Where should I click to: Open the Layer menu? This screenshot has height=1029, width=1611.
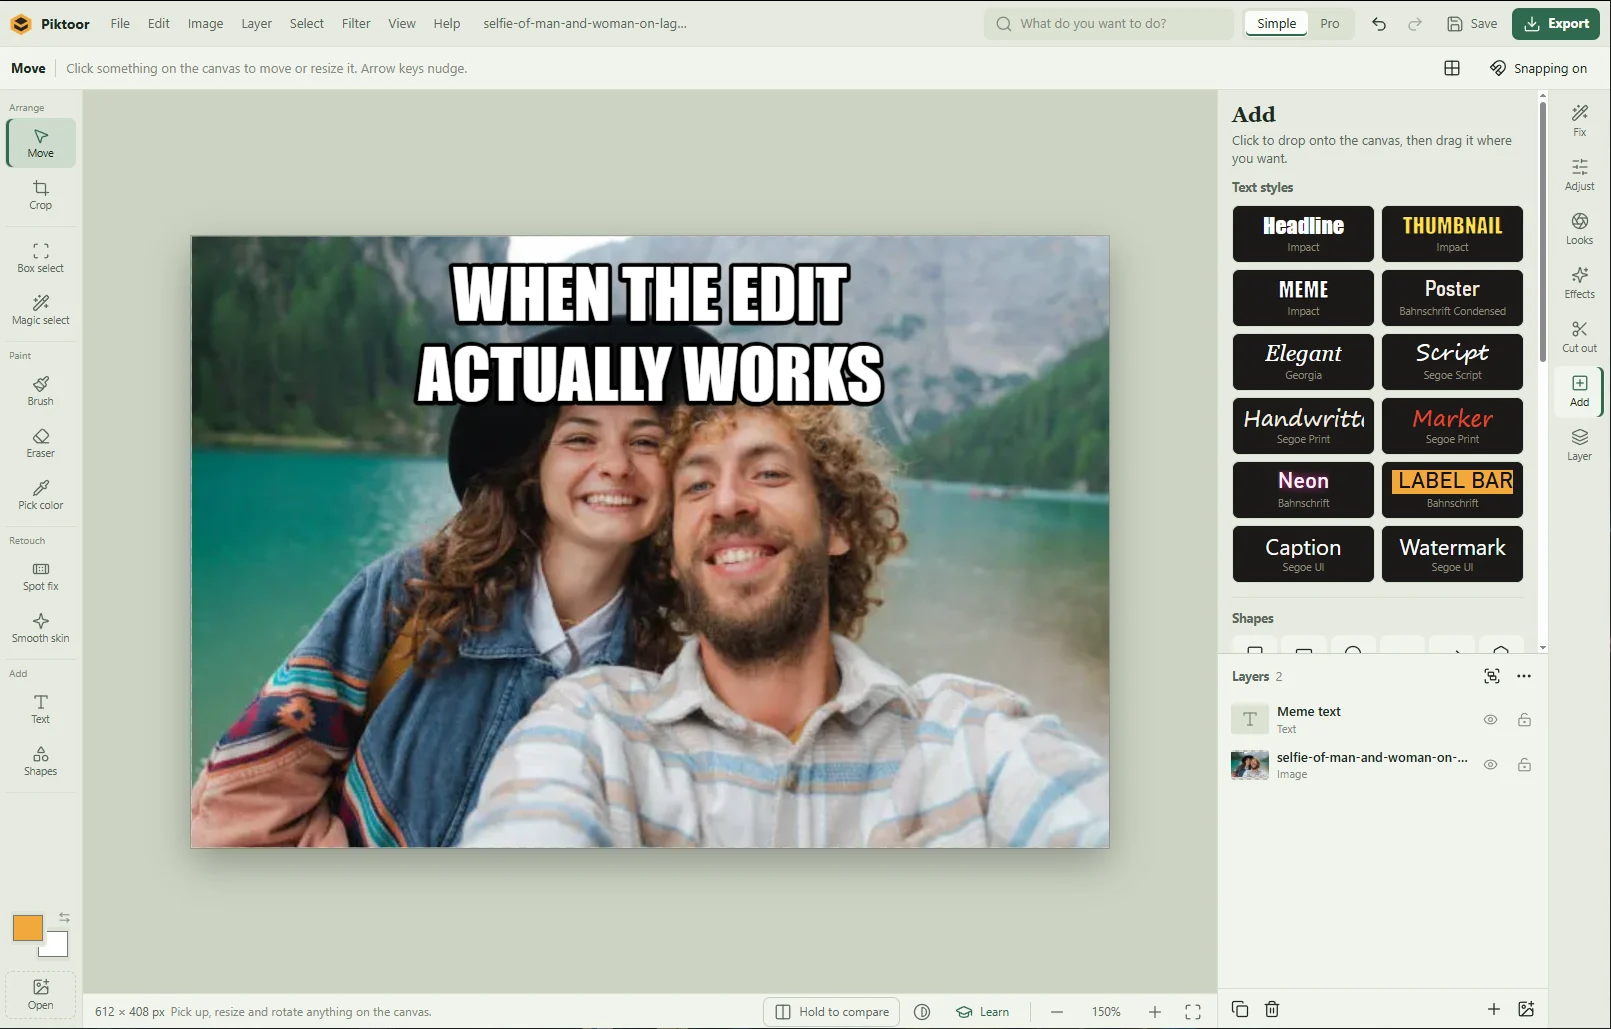pos(256,24)
